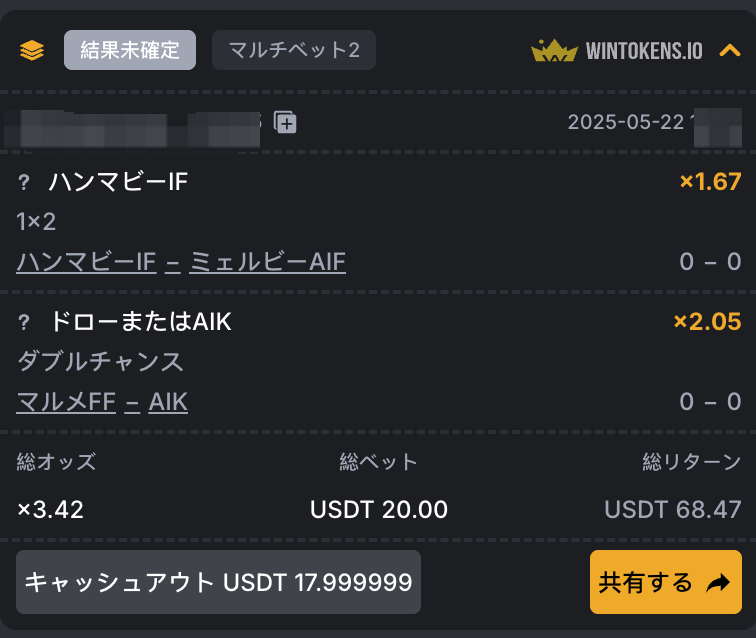
Task: Click the ×1.67 odds value
Action: coord(710,182)
